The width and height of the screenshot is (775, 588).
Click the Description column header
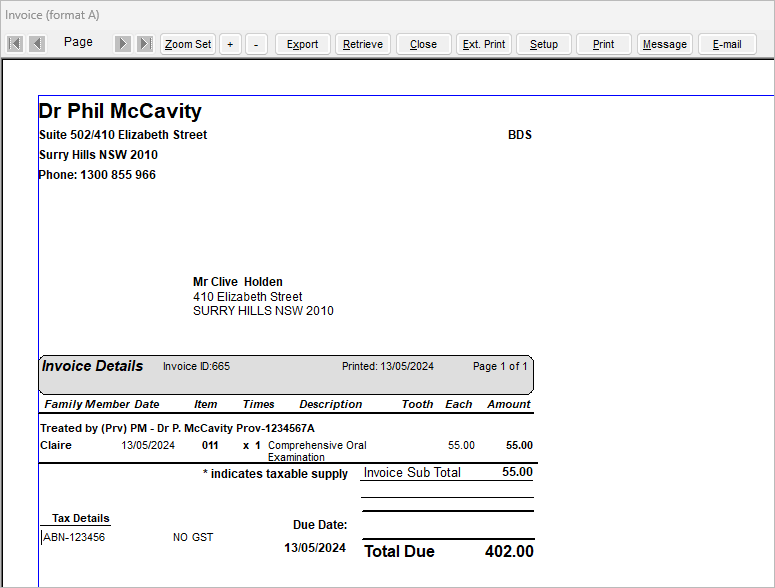pos(331,404)
